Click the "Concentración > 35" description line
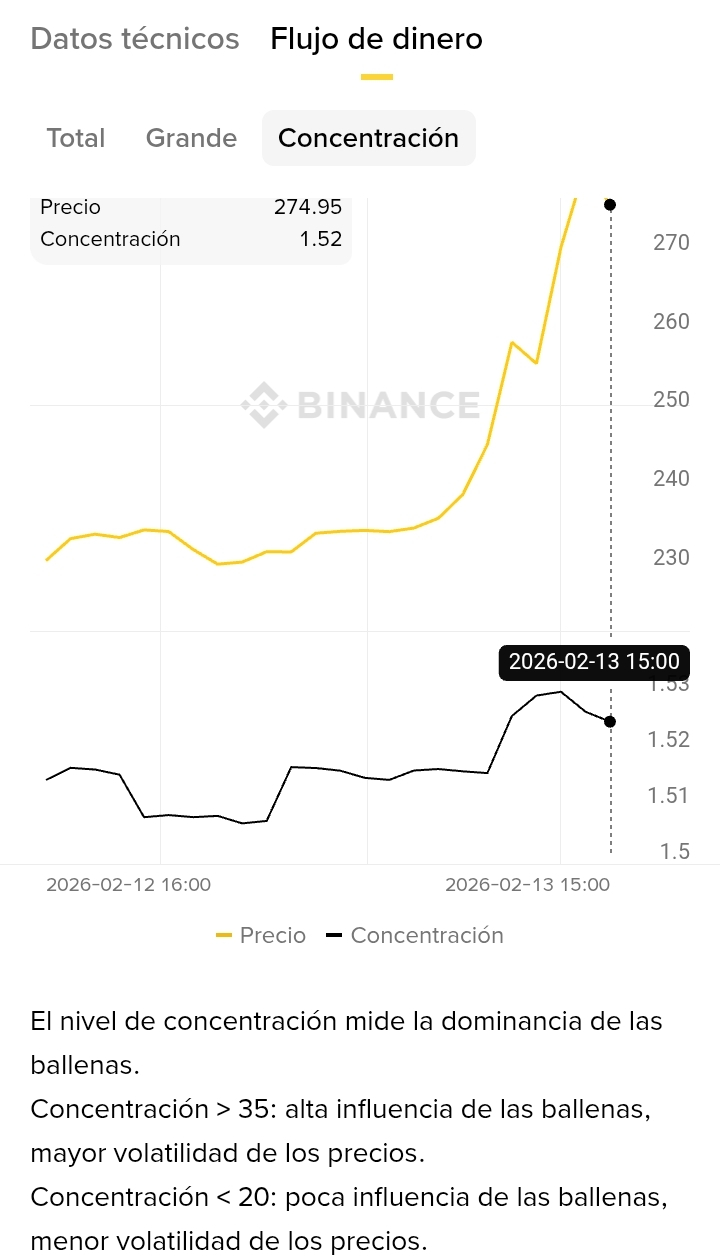720x1258 pixels. (340, 1109)
